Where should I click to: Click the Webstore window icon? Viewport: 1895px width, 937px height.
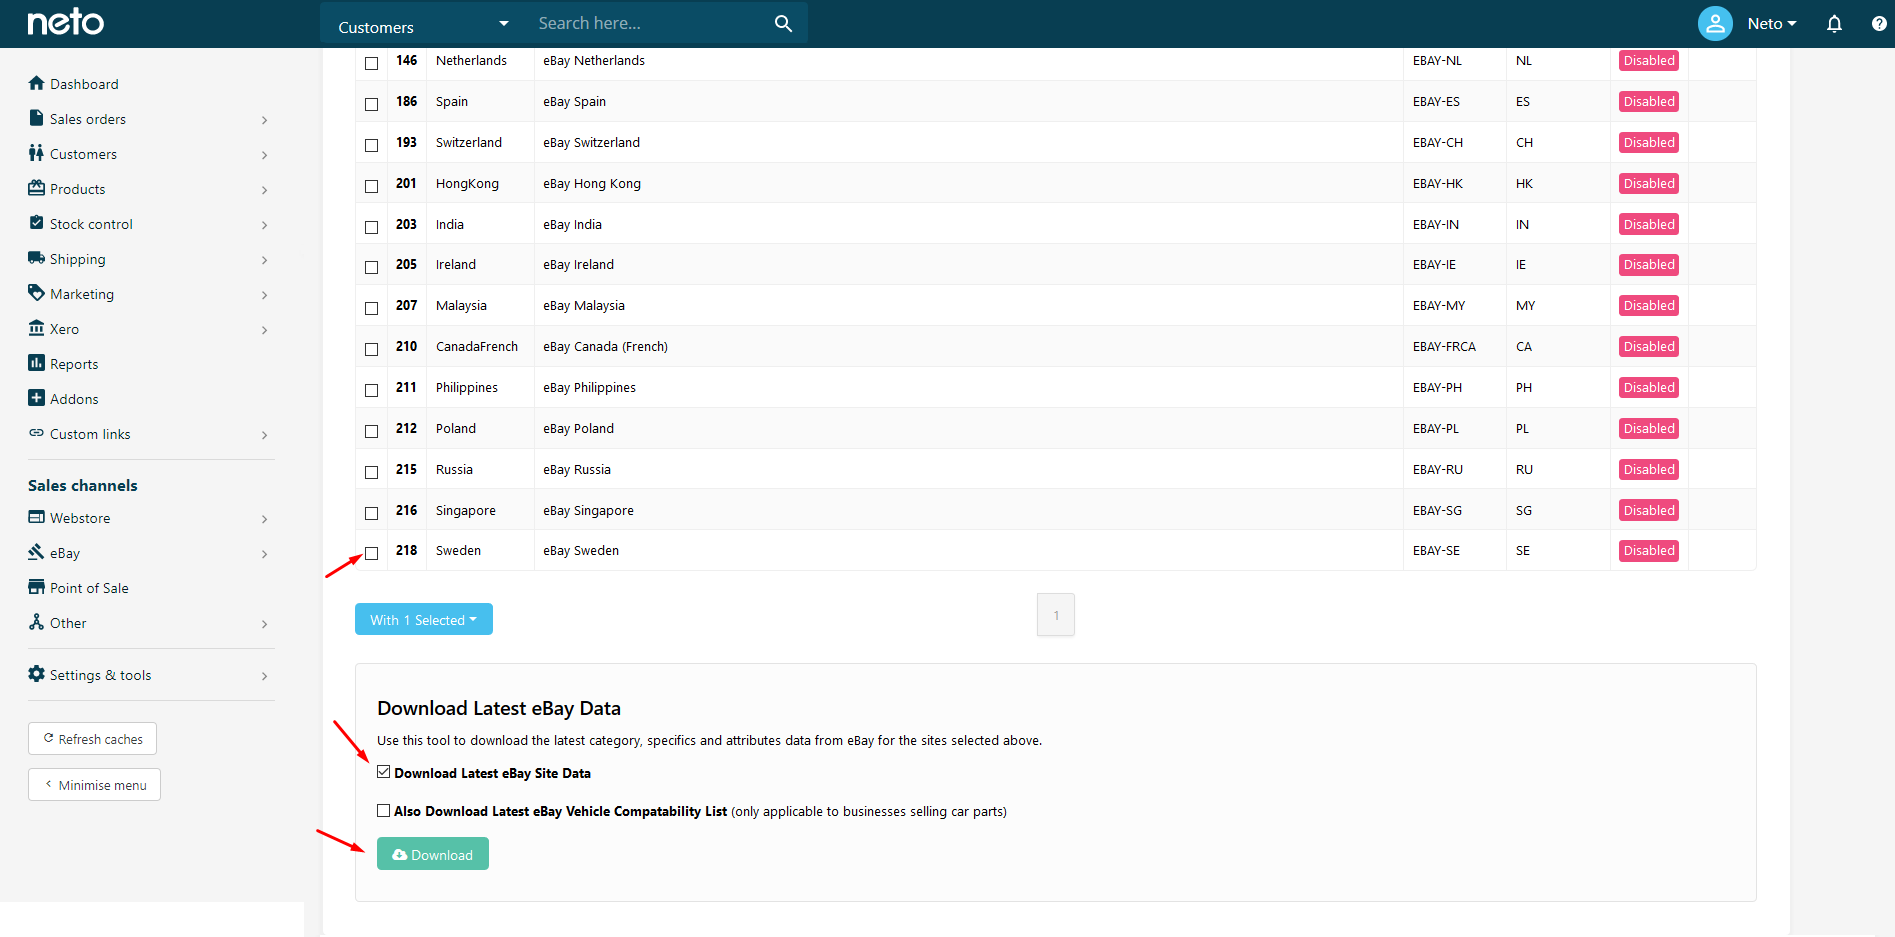[36, 517]
